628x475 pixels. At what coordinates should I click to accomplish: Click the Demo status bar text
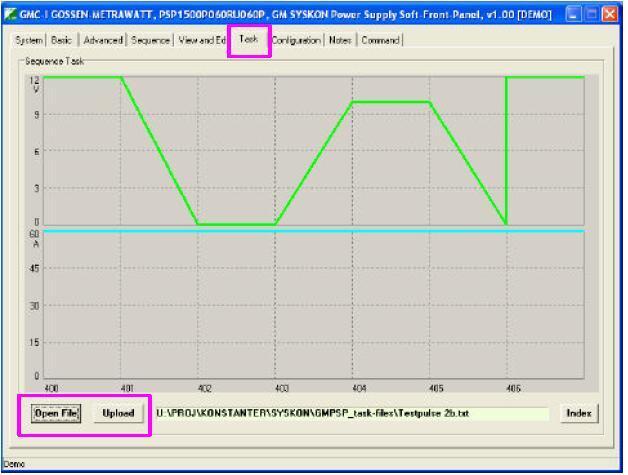tap(13, 465)
